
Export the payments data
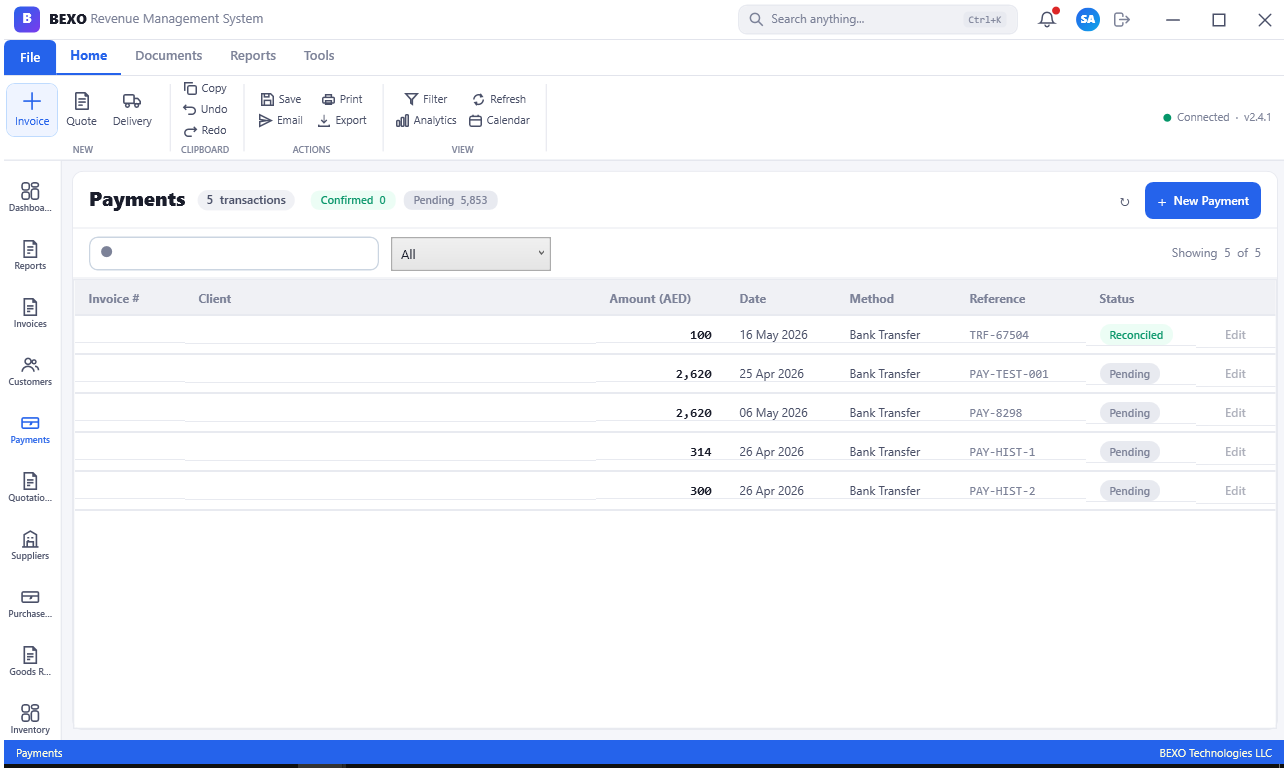tap(343, 120)
